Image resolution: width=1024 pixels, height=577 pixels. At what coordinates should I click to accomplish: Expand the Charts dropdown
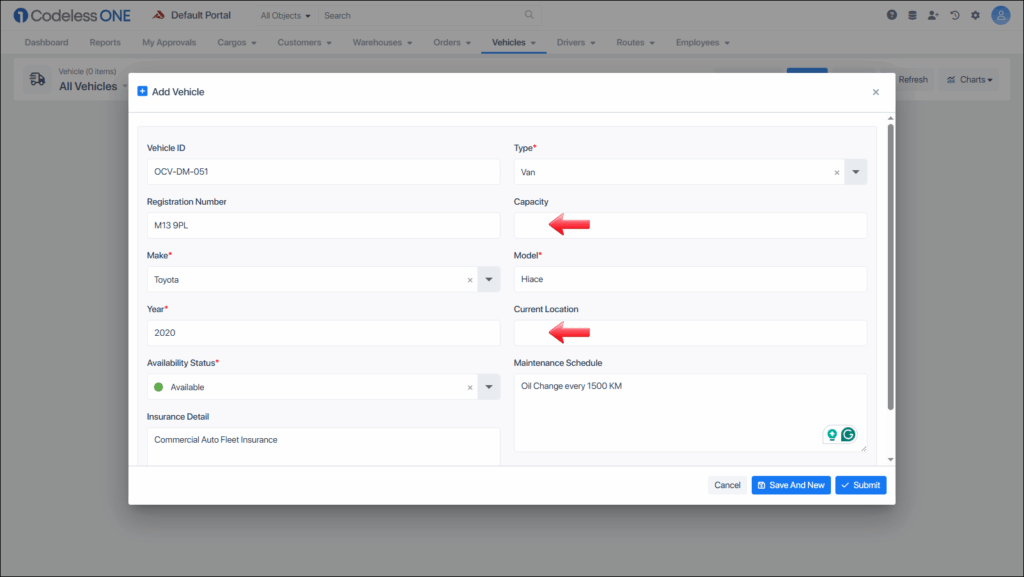tap(968, 79)
